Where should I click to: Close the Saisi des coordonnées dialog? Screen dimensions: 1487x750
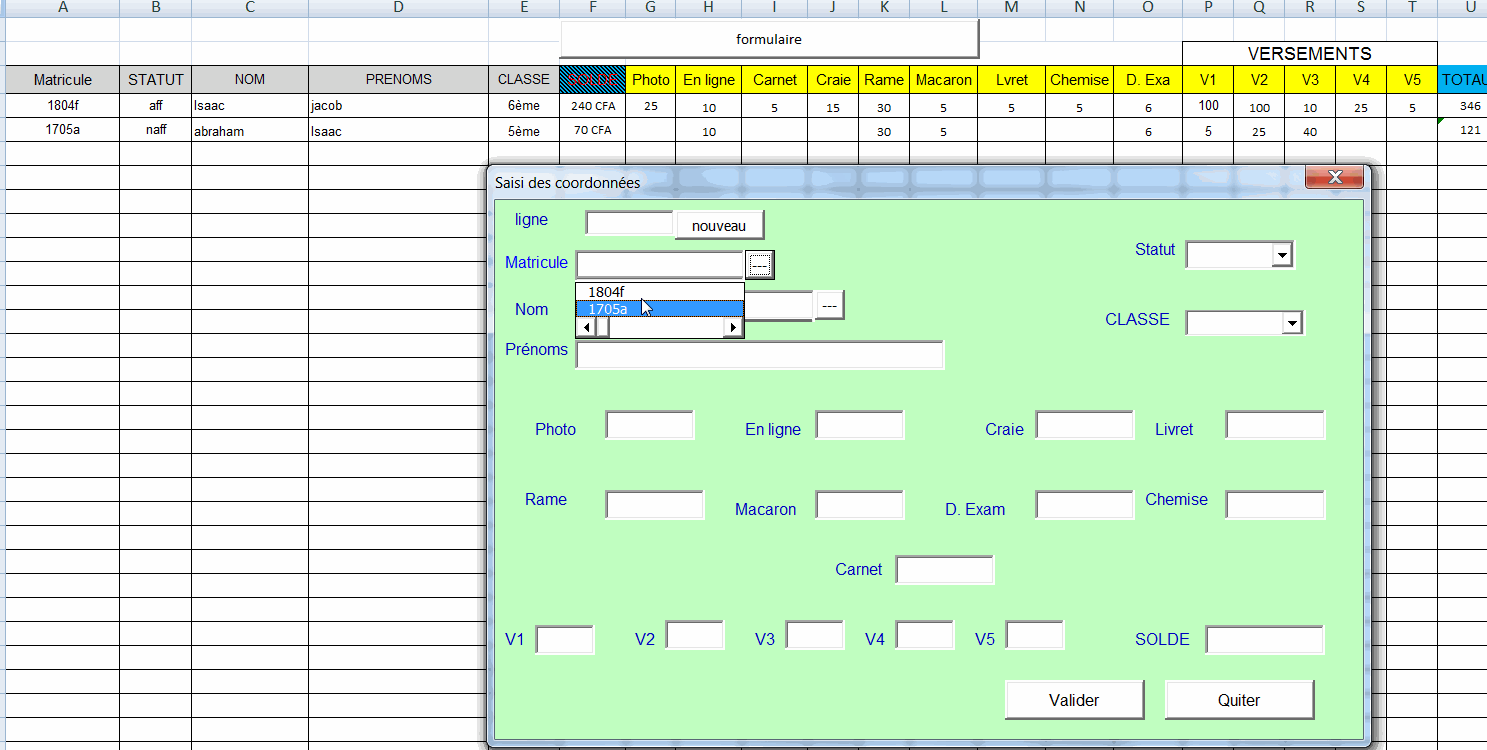tap(1334, 178)
